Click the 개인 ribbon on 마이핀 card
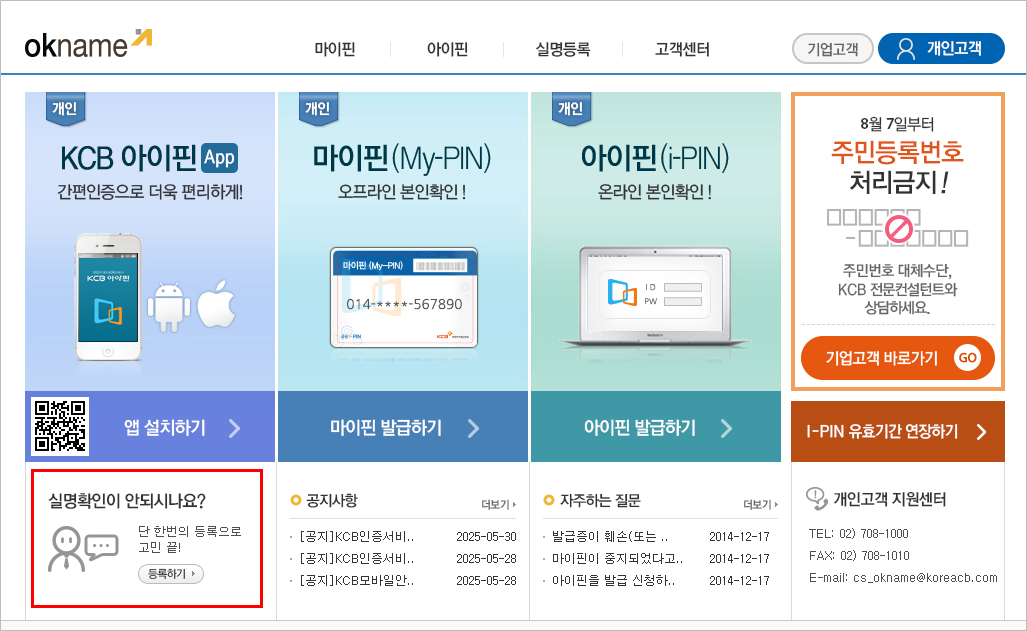1027x631 pixels. click(318, 107)
